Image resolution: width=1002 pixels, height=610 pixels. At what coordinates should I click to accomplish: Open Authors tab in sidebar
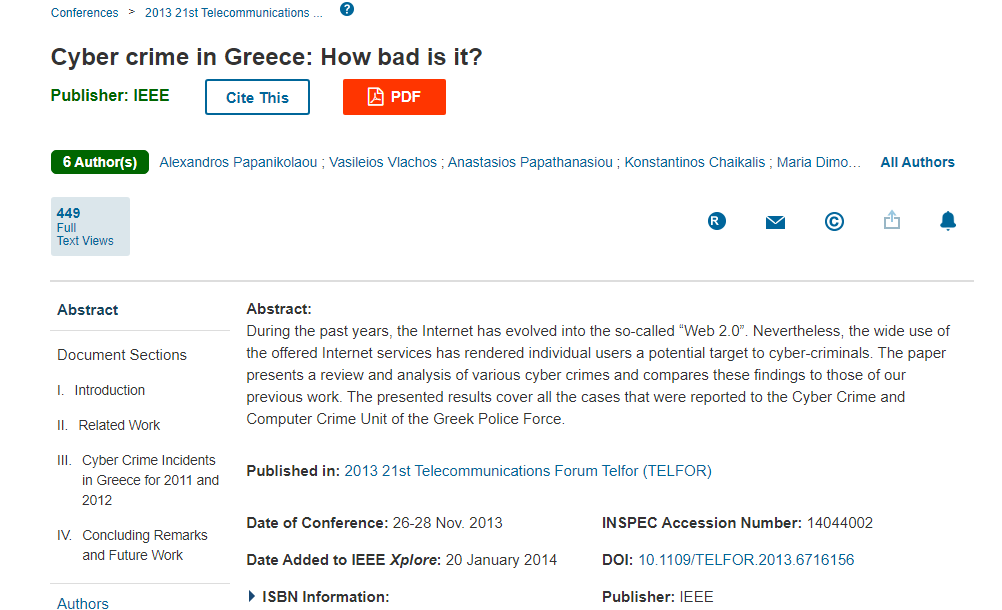point(83,603)
